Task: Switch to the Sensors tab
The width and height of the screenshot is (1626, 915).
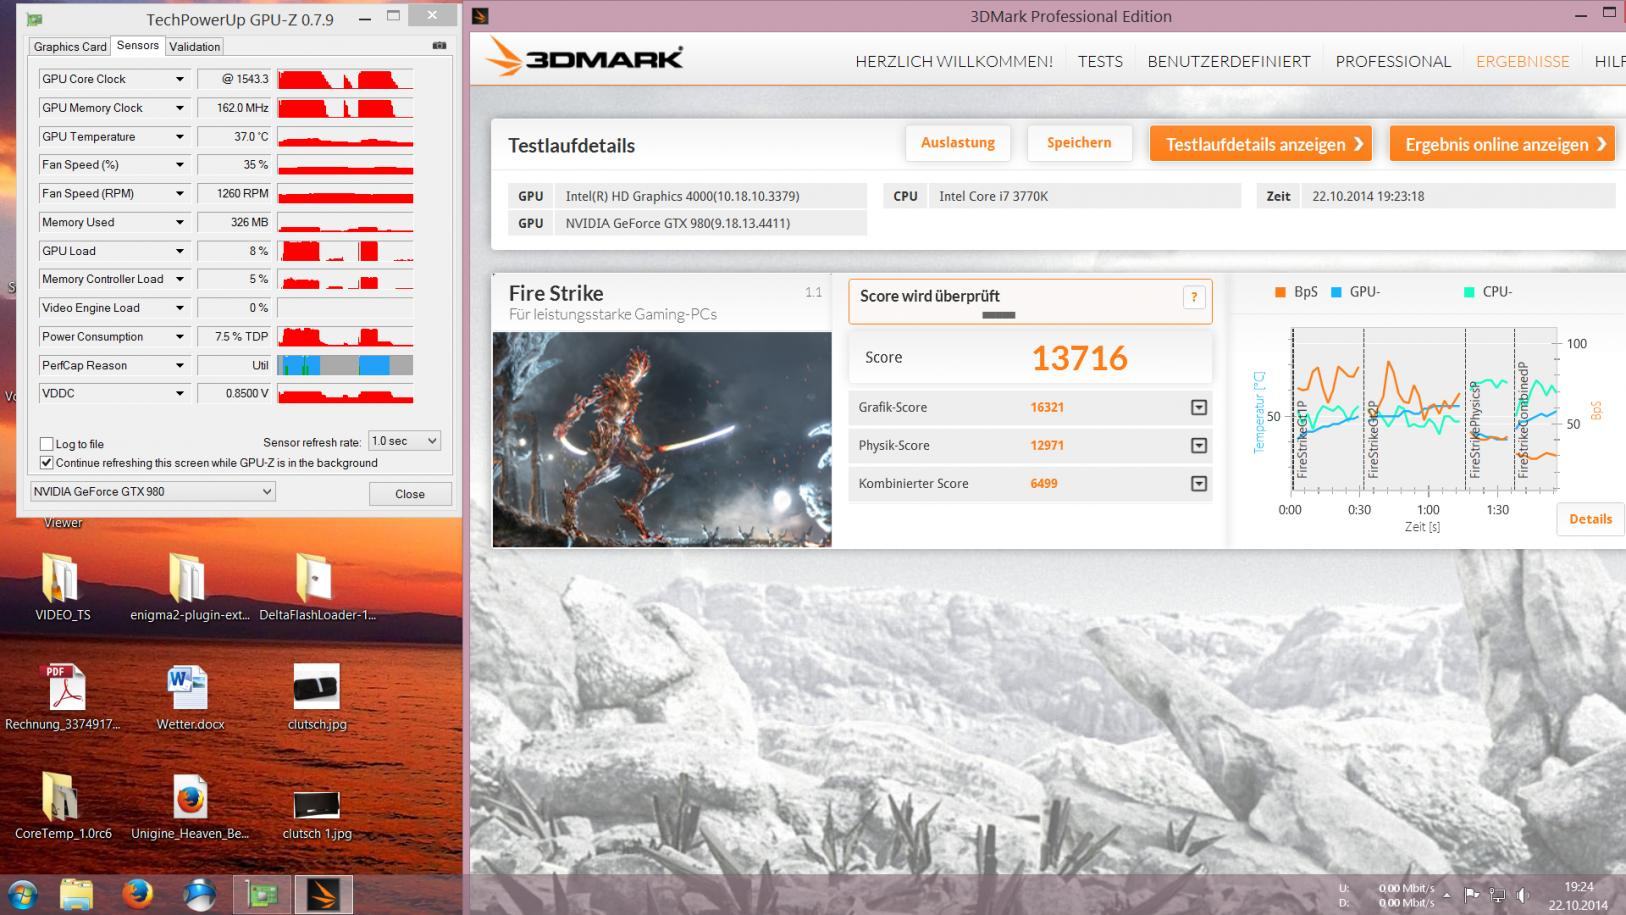Action: tap(137, 46)
